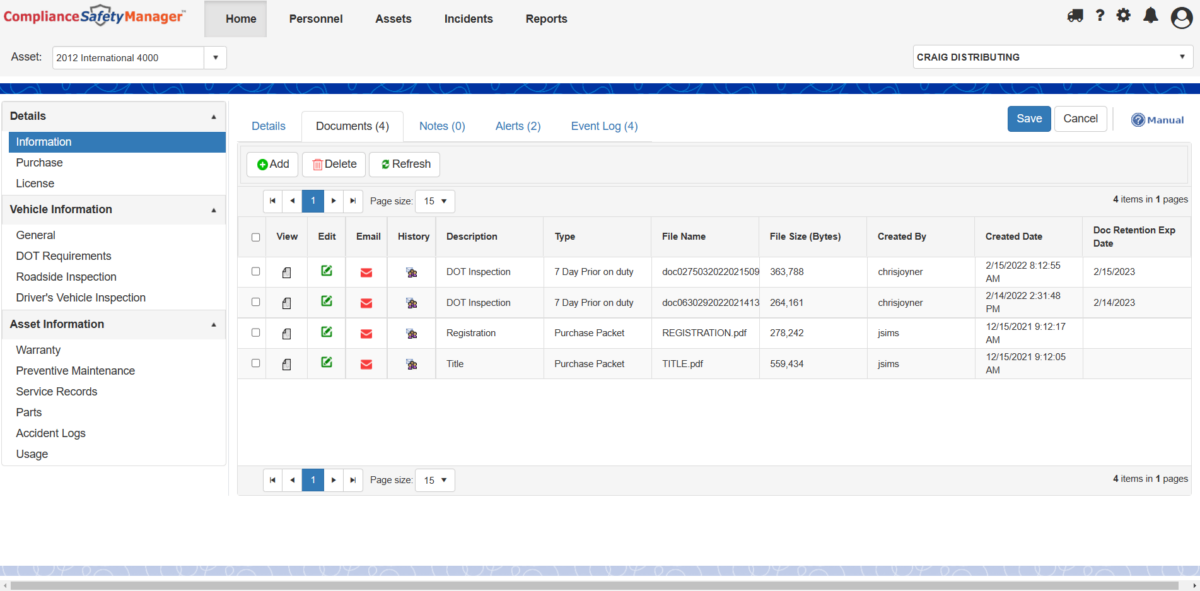Open the notifications bell icon
Screen dimensions: 1200x591
1150,15
